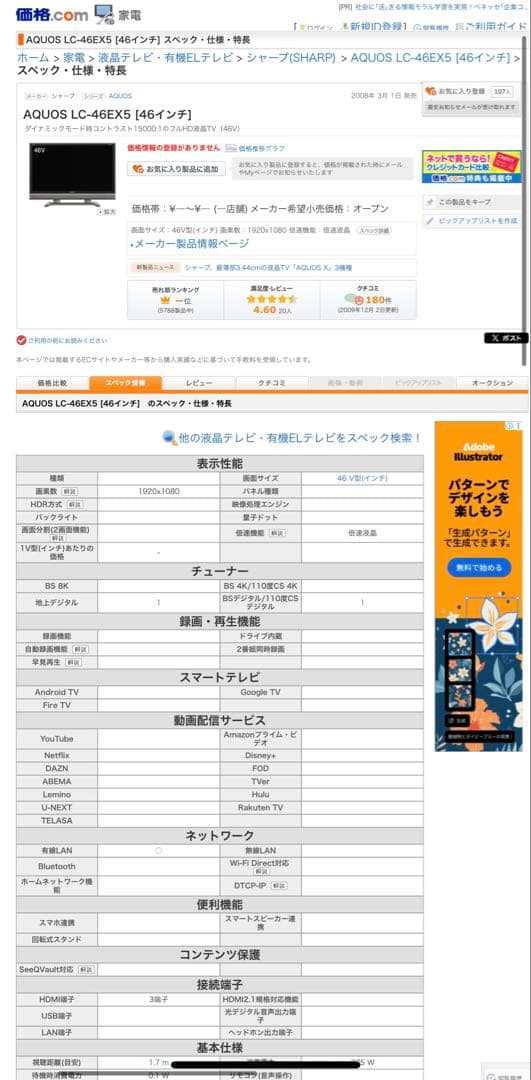Open 家電 in the breadcrumb
Screen dimensions: 531x1080
pyautogui.click(x=74, y=57)
